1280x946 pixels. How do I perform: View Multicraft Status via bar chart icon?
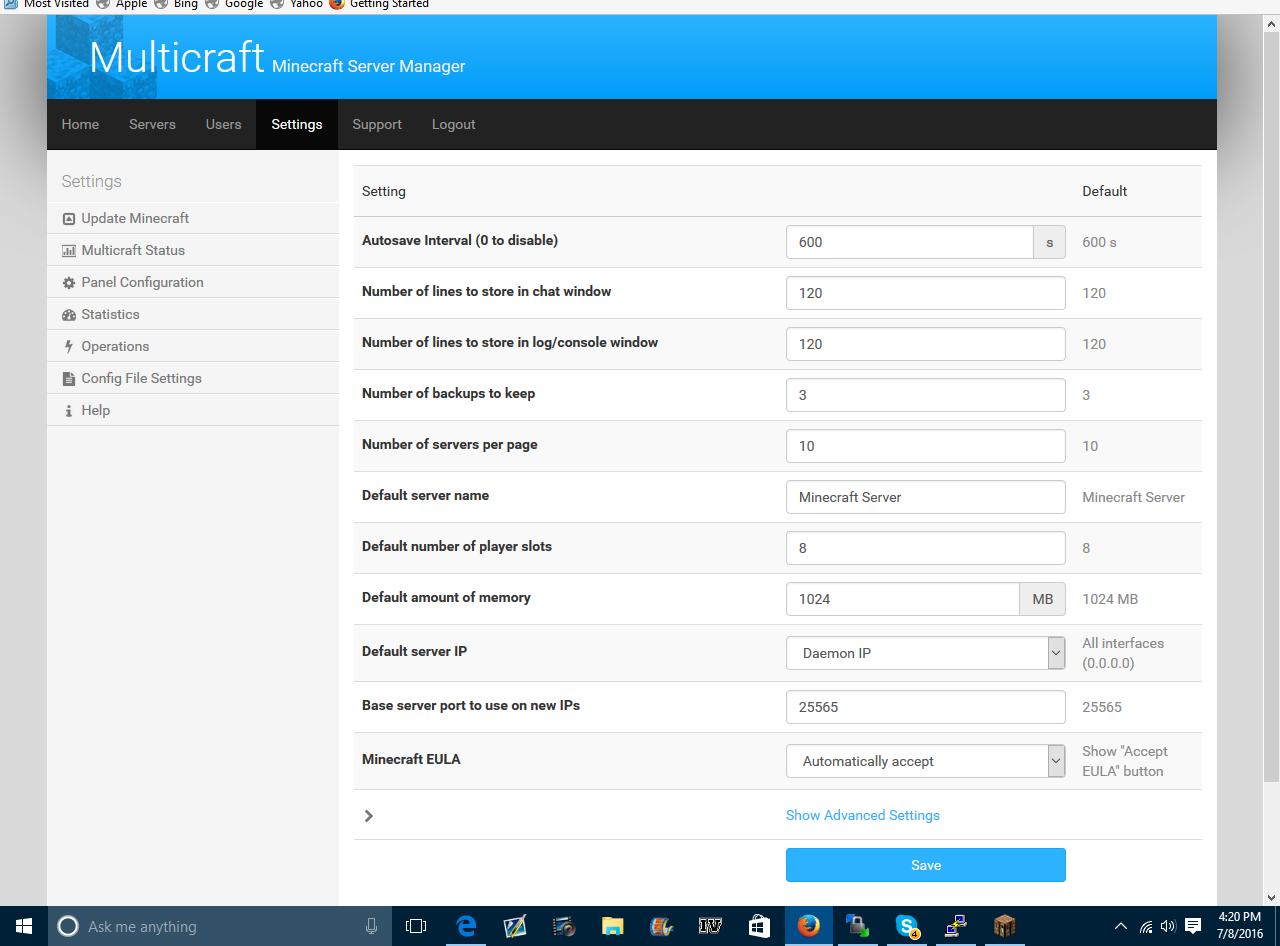tap(132, 250)
